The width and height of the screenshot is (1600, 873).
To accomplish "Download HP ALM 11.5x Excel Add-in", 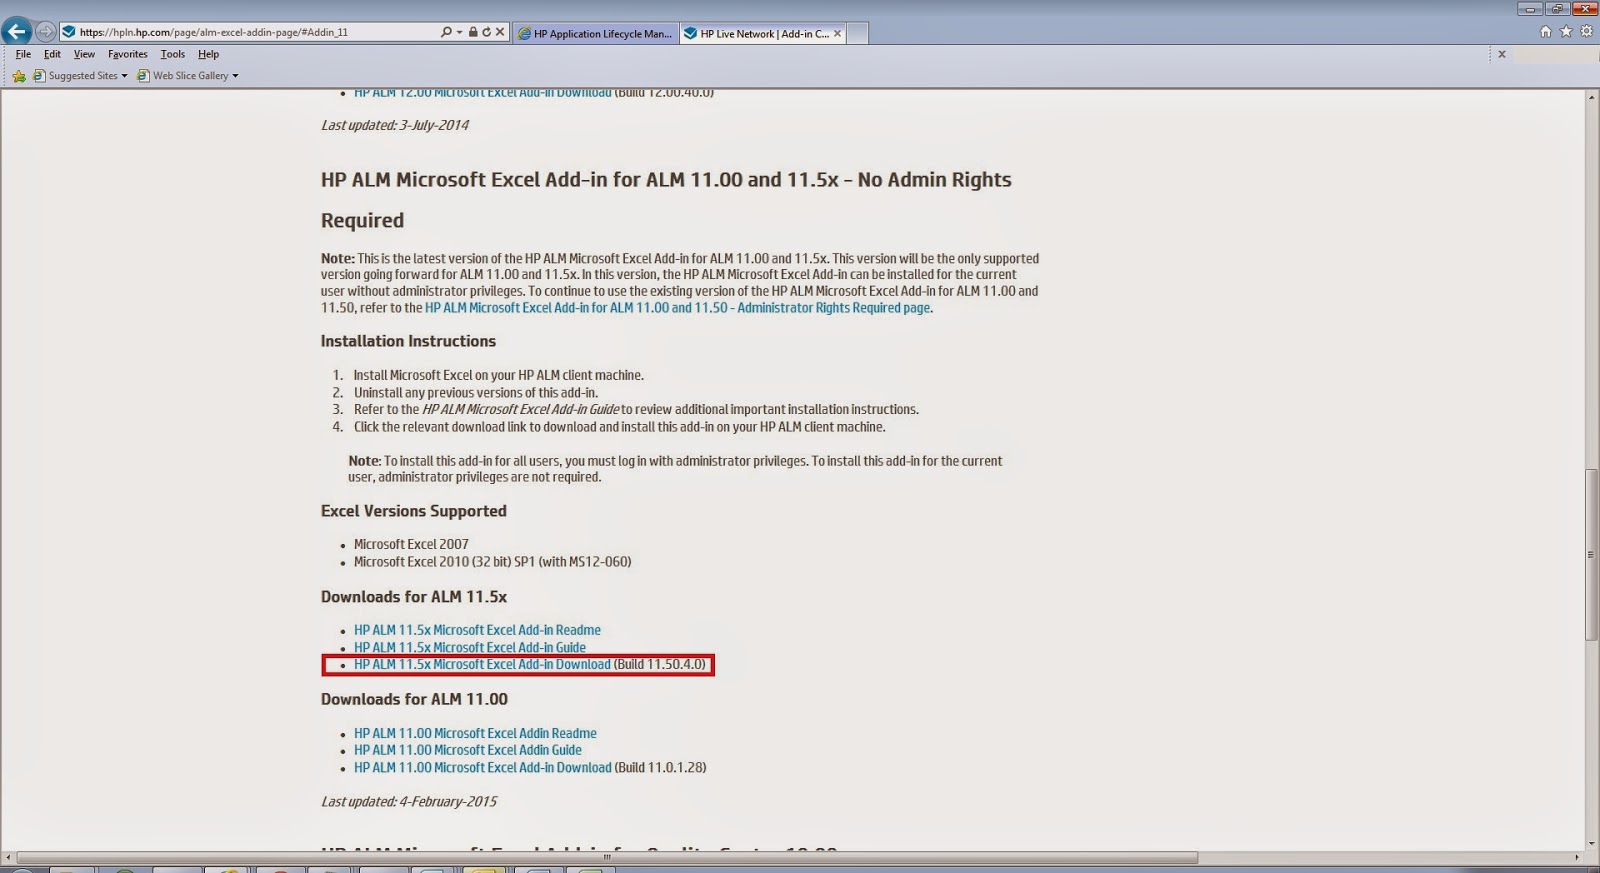I will pos(482,664).
